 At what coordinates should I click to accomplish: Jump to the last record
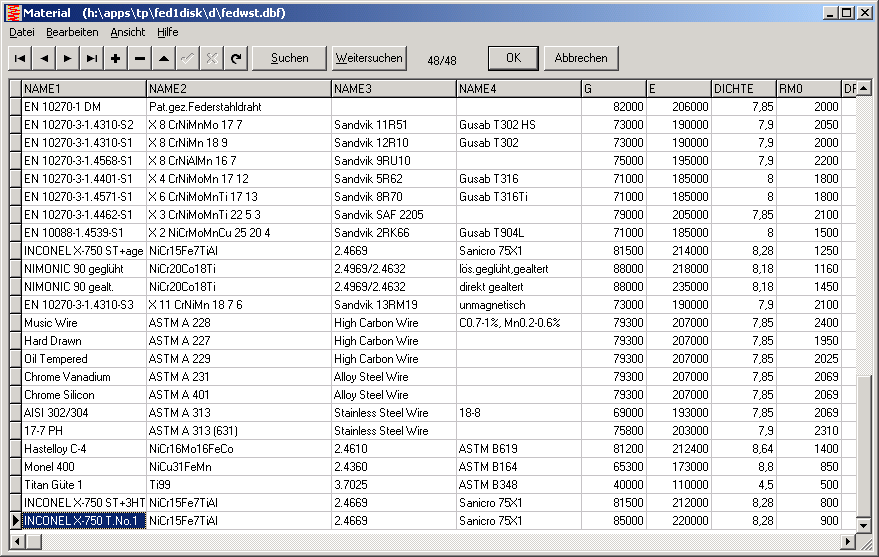[x=92, y=58]
